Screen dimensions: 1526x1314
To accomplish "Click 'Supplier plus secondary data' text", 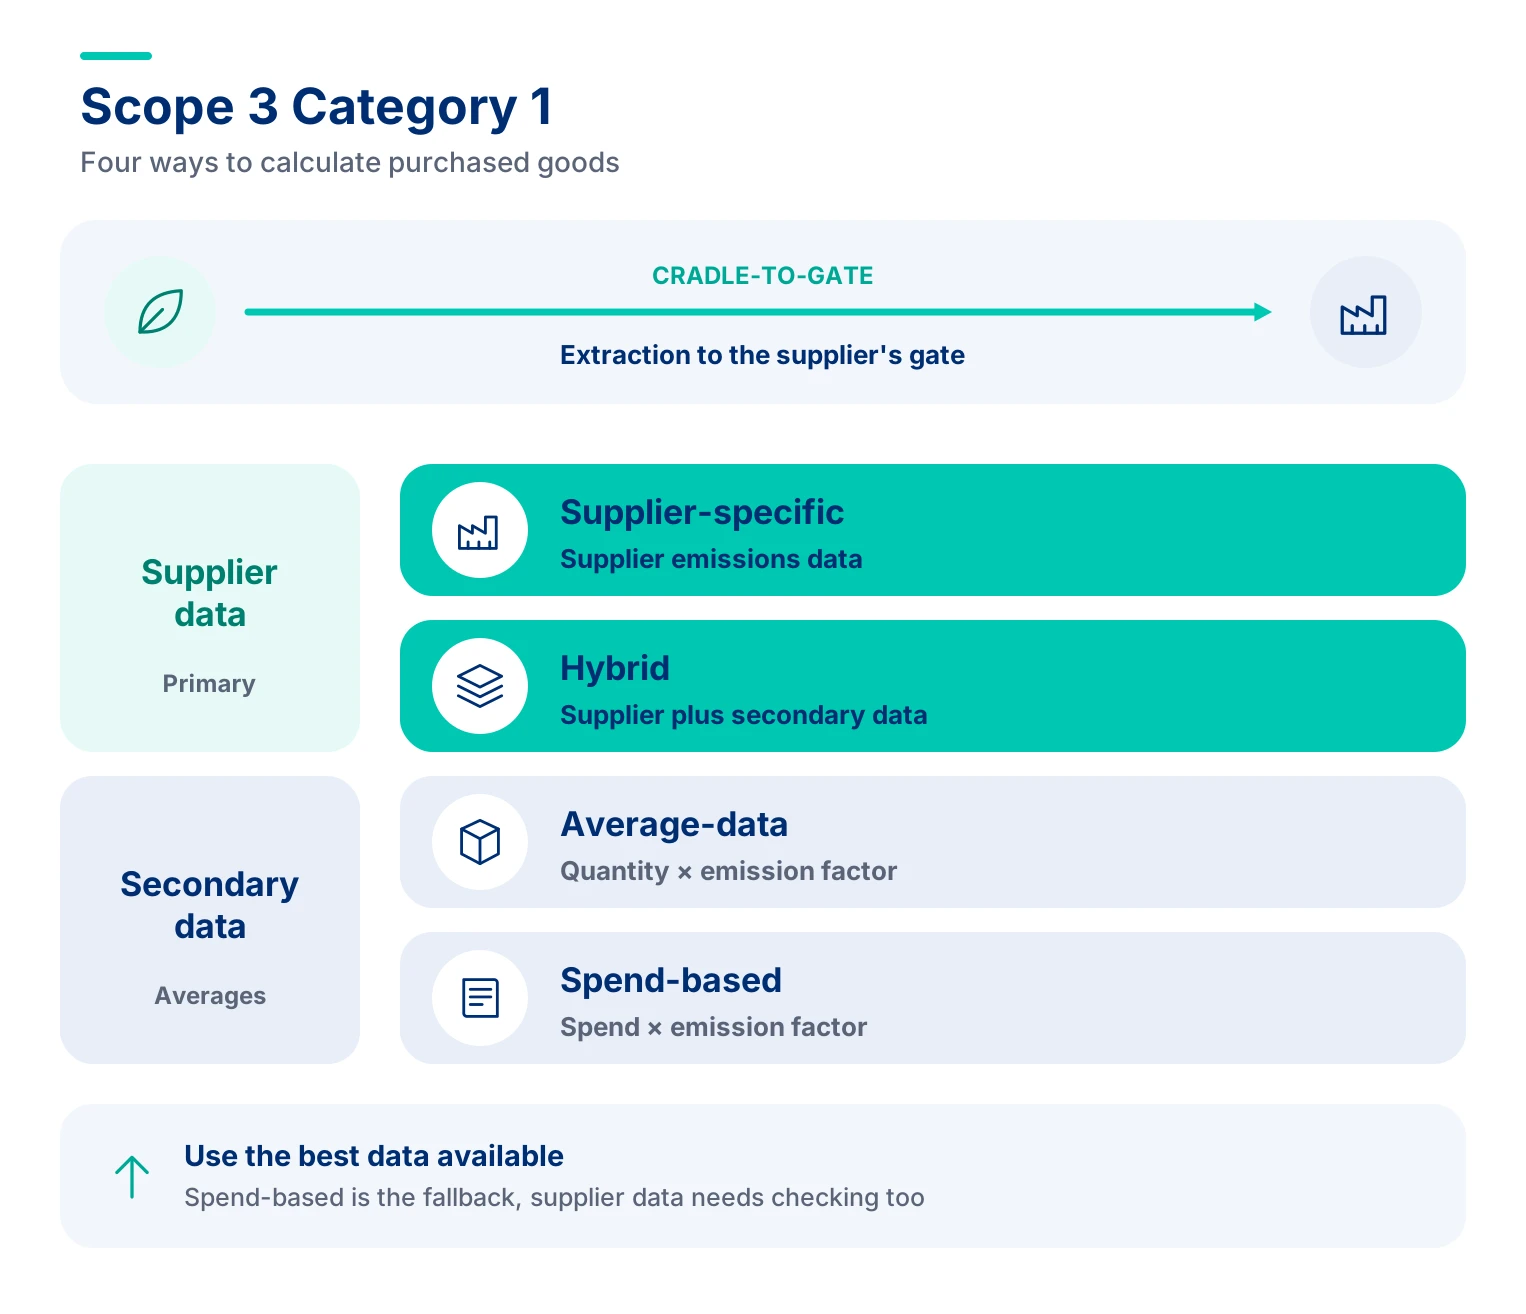I will (x=744, y=715).
